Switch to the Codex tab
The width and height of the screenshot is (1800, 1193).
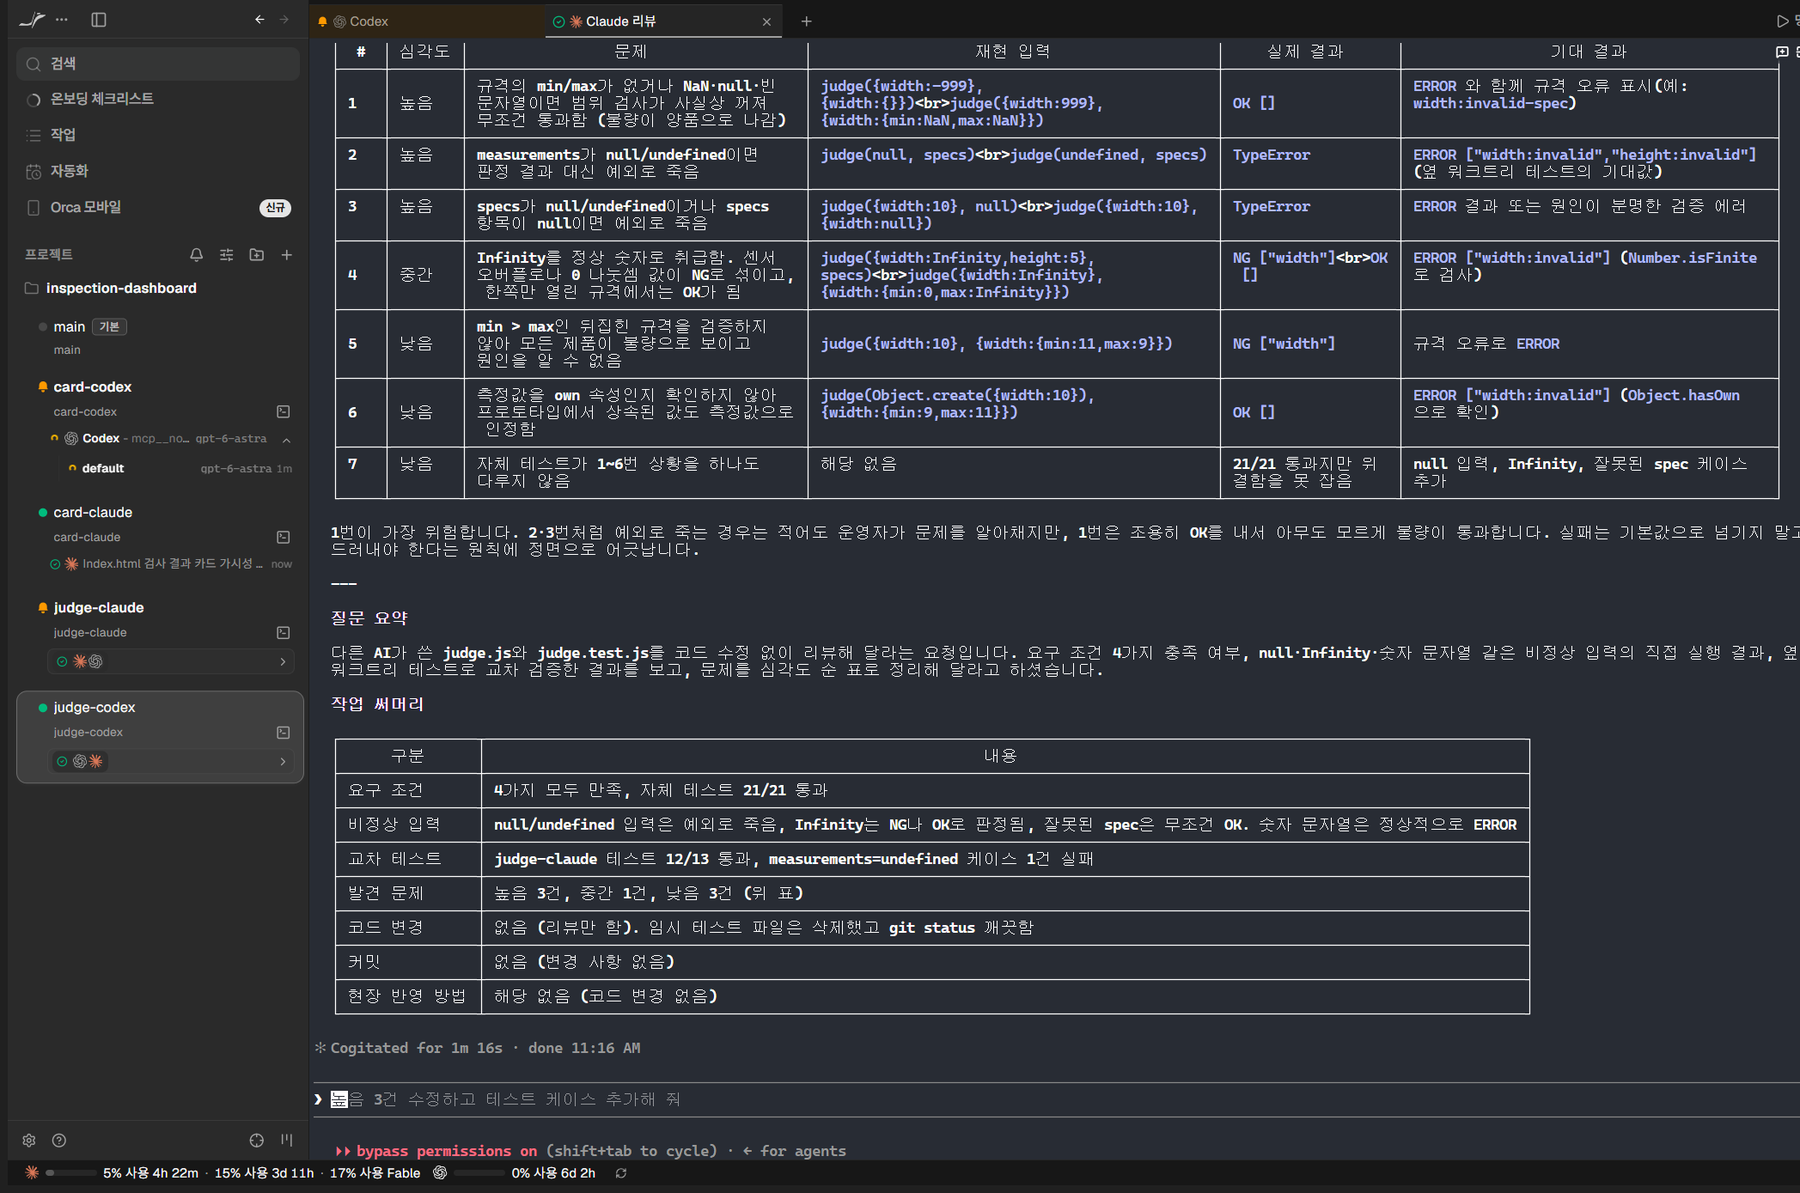coord(425,21)
